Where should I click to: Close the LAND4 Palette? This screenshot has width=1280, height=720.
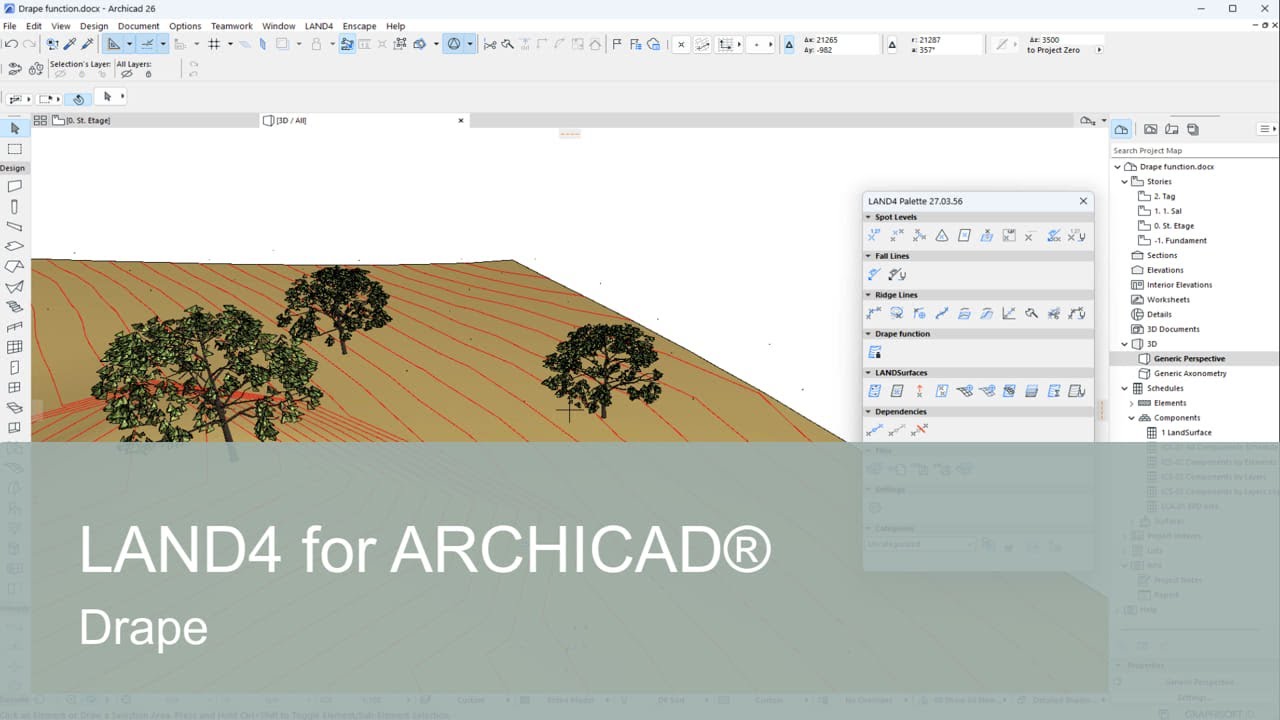click(x=1083, y=201)
